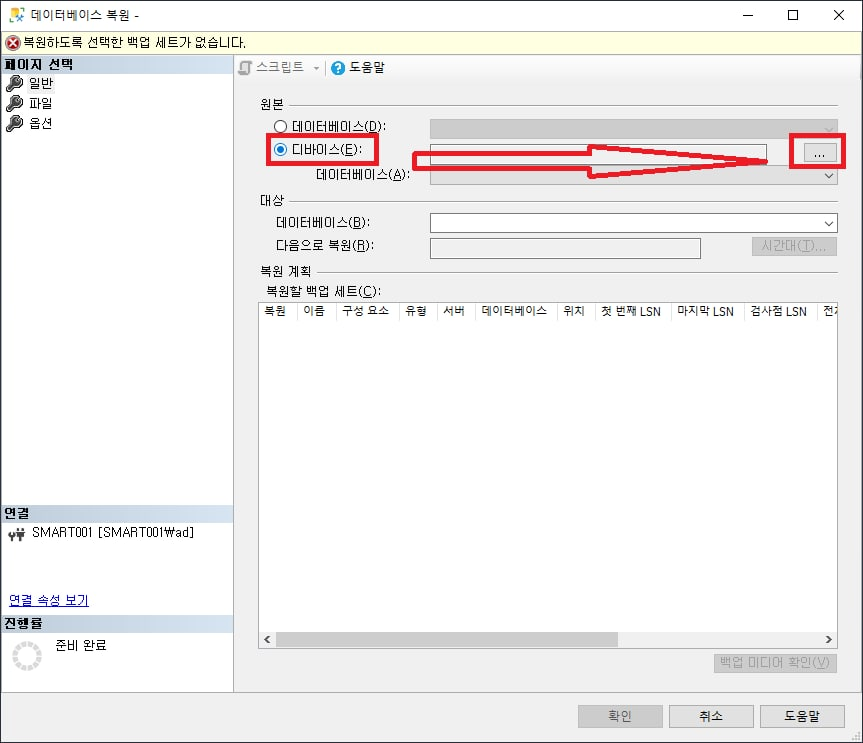Select the 데이터베이스(D) source radio button
The width and height of the screenshot is (863, 743).
click(280, 127)
